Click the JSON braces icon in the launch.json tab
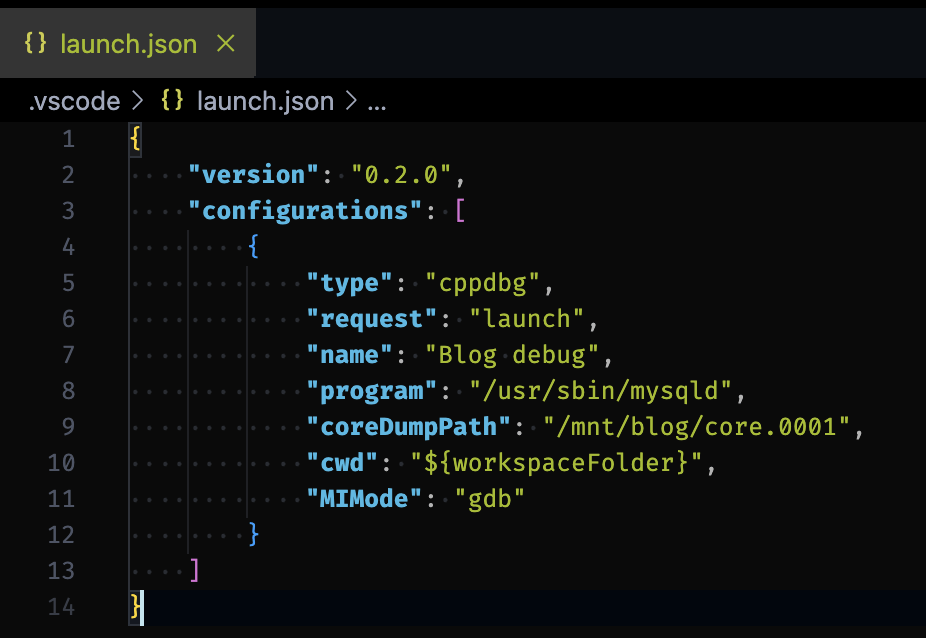Image resolution: width=926 pixels, height=638 pixels. [35, 43]
